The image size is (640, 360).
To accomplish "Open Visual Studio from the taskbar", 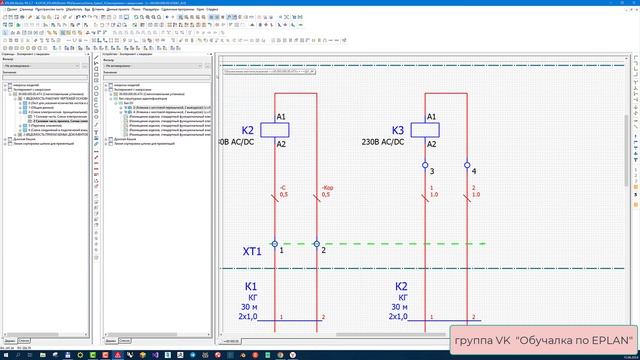I will (x=155, y=355).
